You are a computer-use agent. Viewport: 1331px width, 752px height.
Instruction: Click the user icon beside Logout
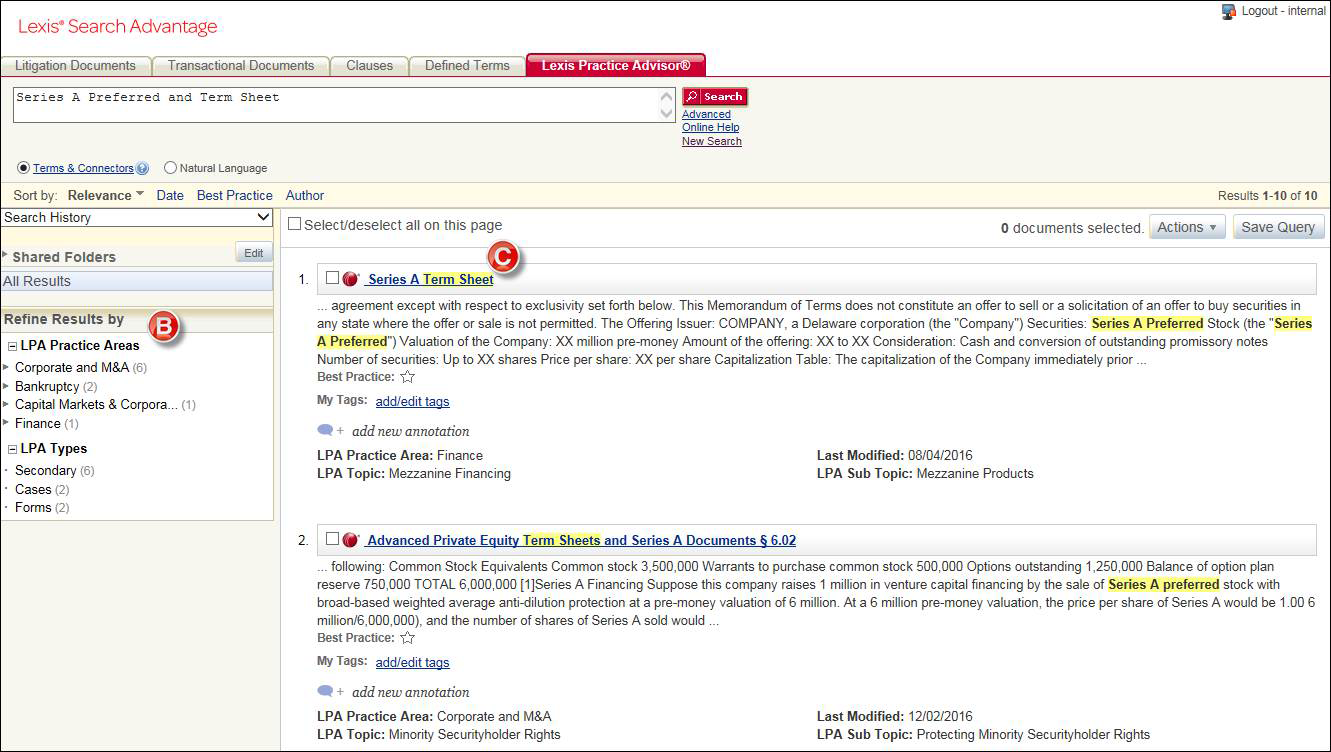click(1229, 12)
